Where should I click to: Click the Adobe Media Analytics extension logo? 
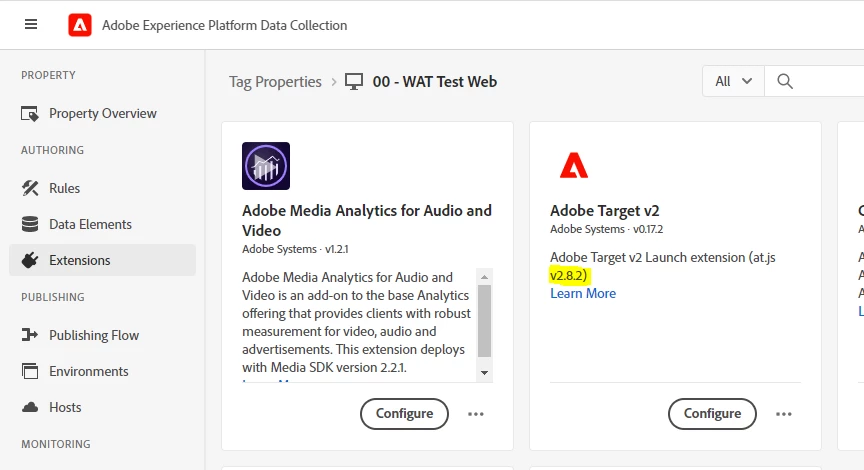[266, 166]
